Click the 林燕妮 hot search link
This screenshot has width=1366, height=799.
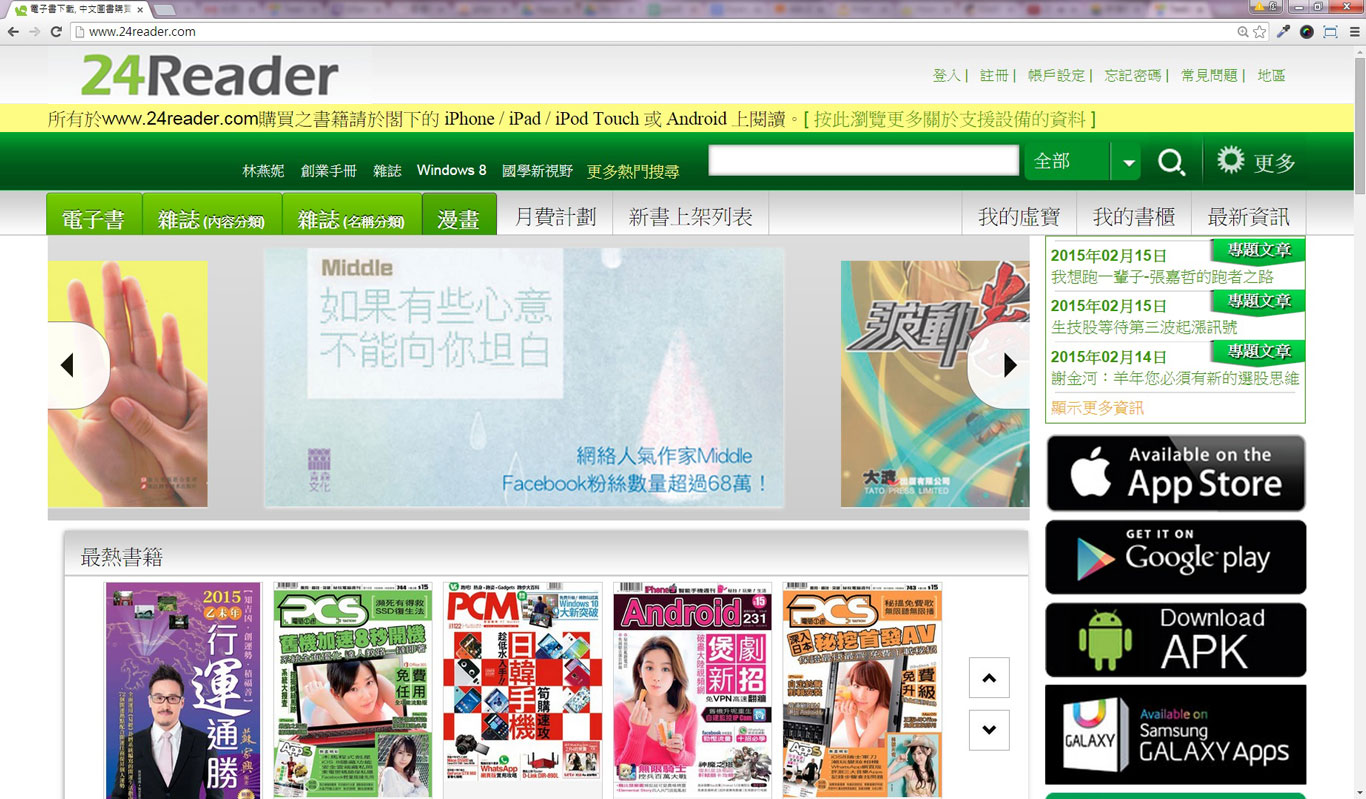click(x=263, y=171)
